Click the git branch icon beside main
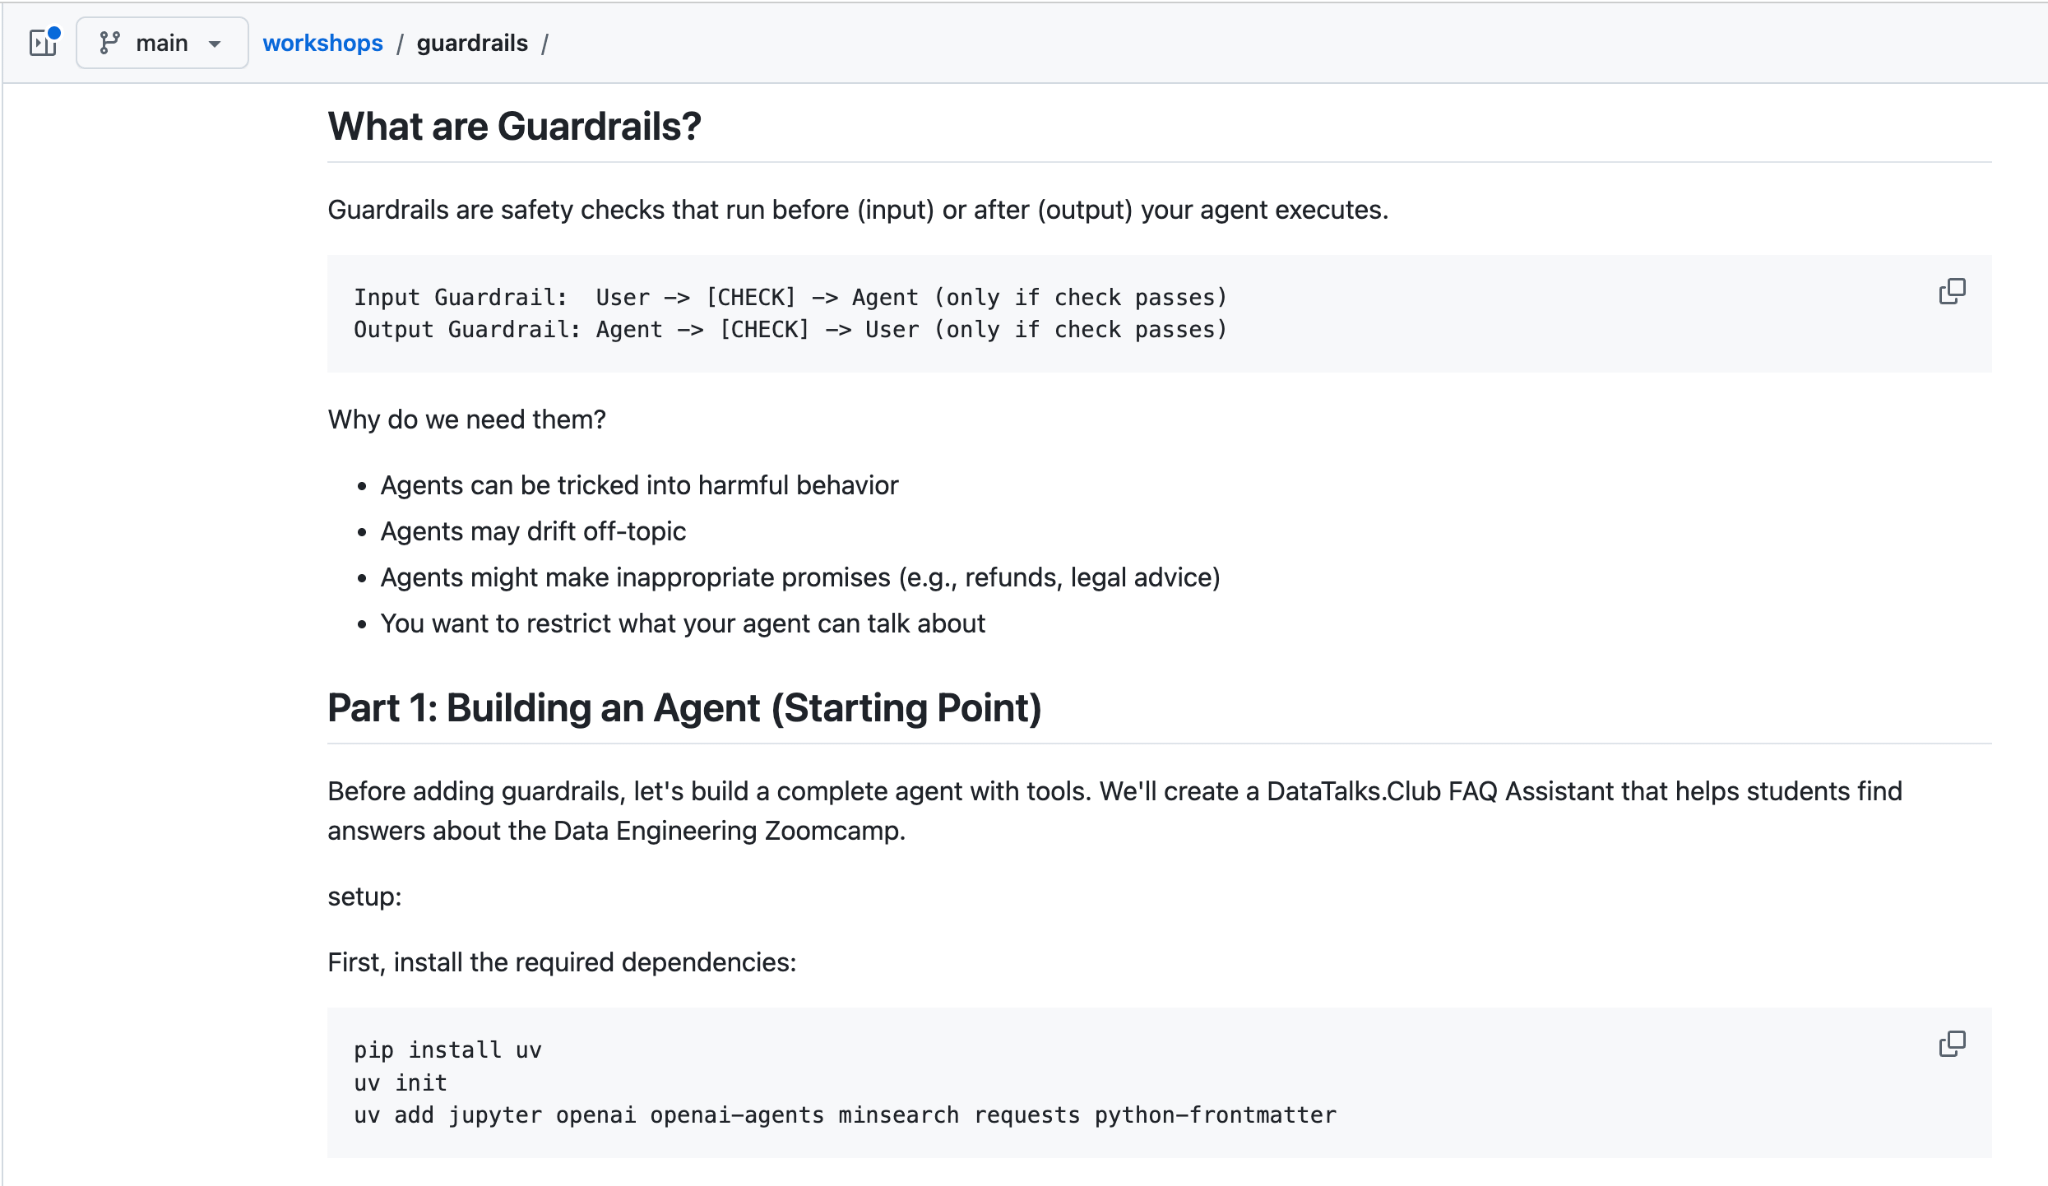The width and height of the screenshot is (2048, 1186). pyautogui.click(x=110, y=43)
